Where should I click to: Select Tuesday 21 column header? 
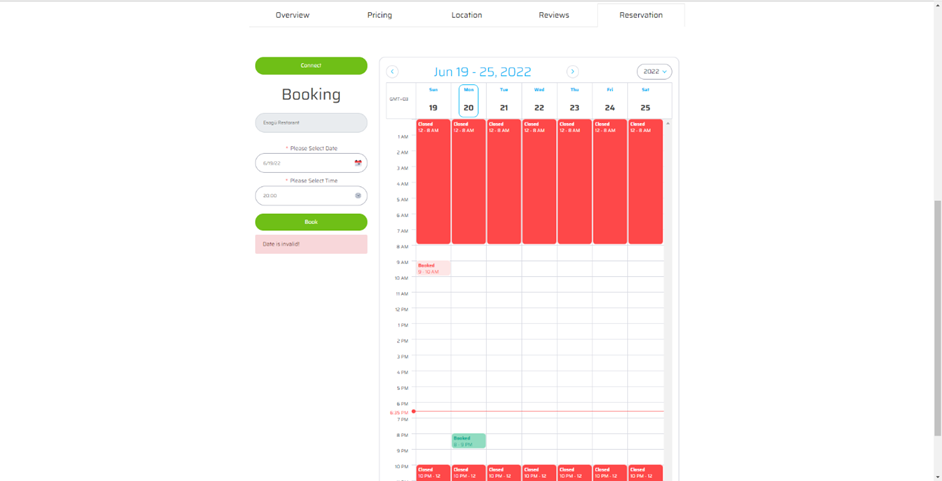[x=504, y=100]
